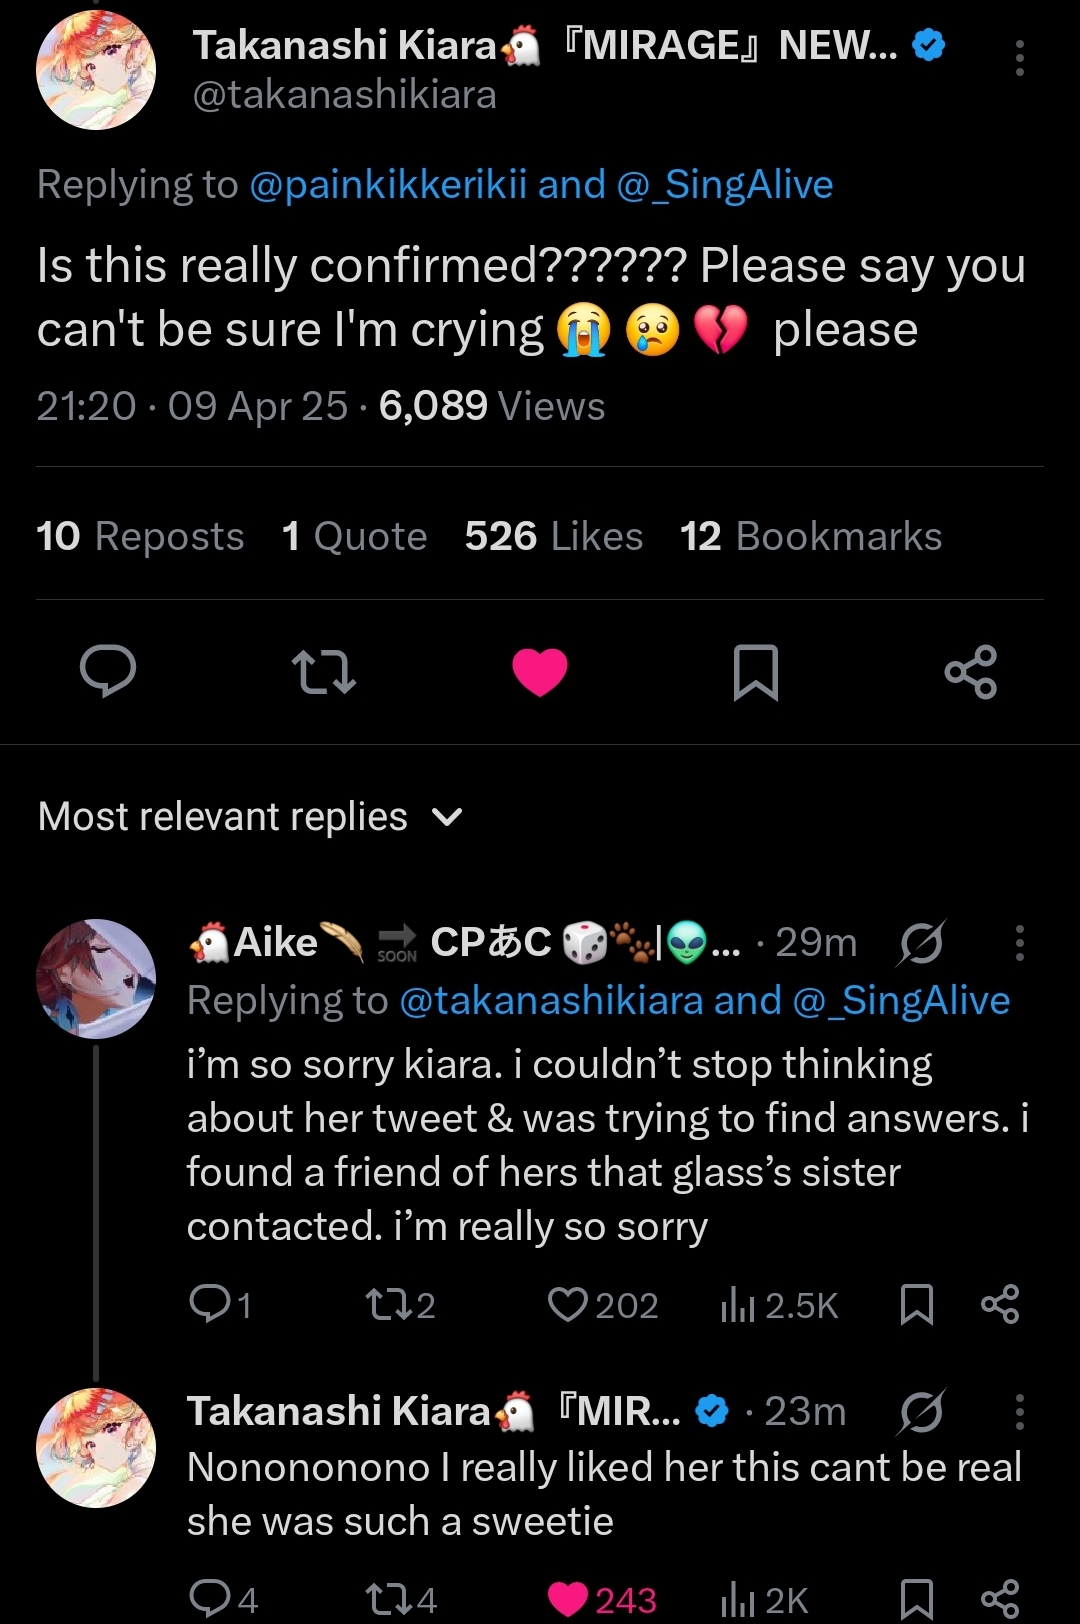Repost the main tweet
Screen dimensions: 1080x1624
(x=323, y=671)
